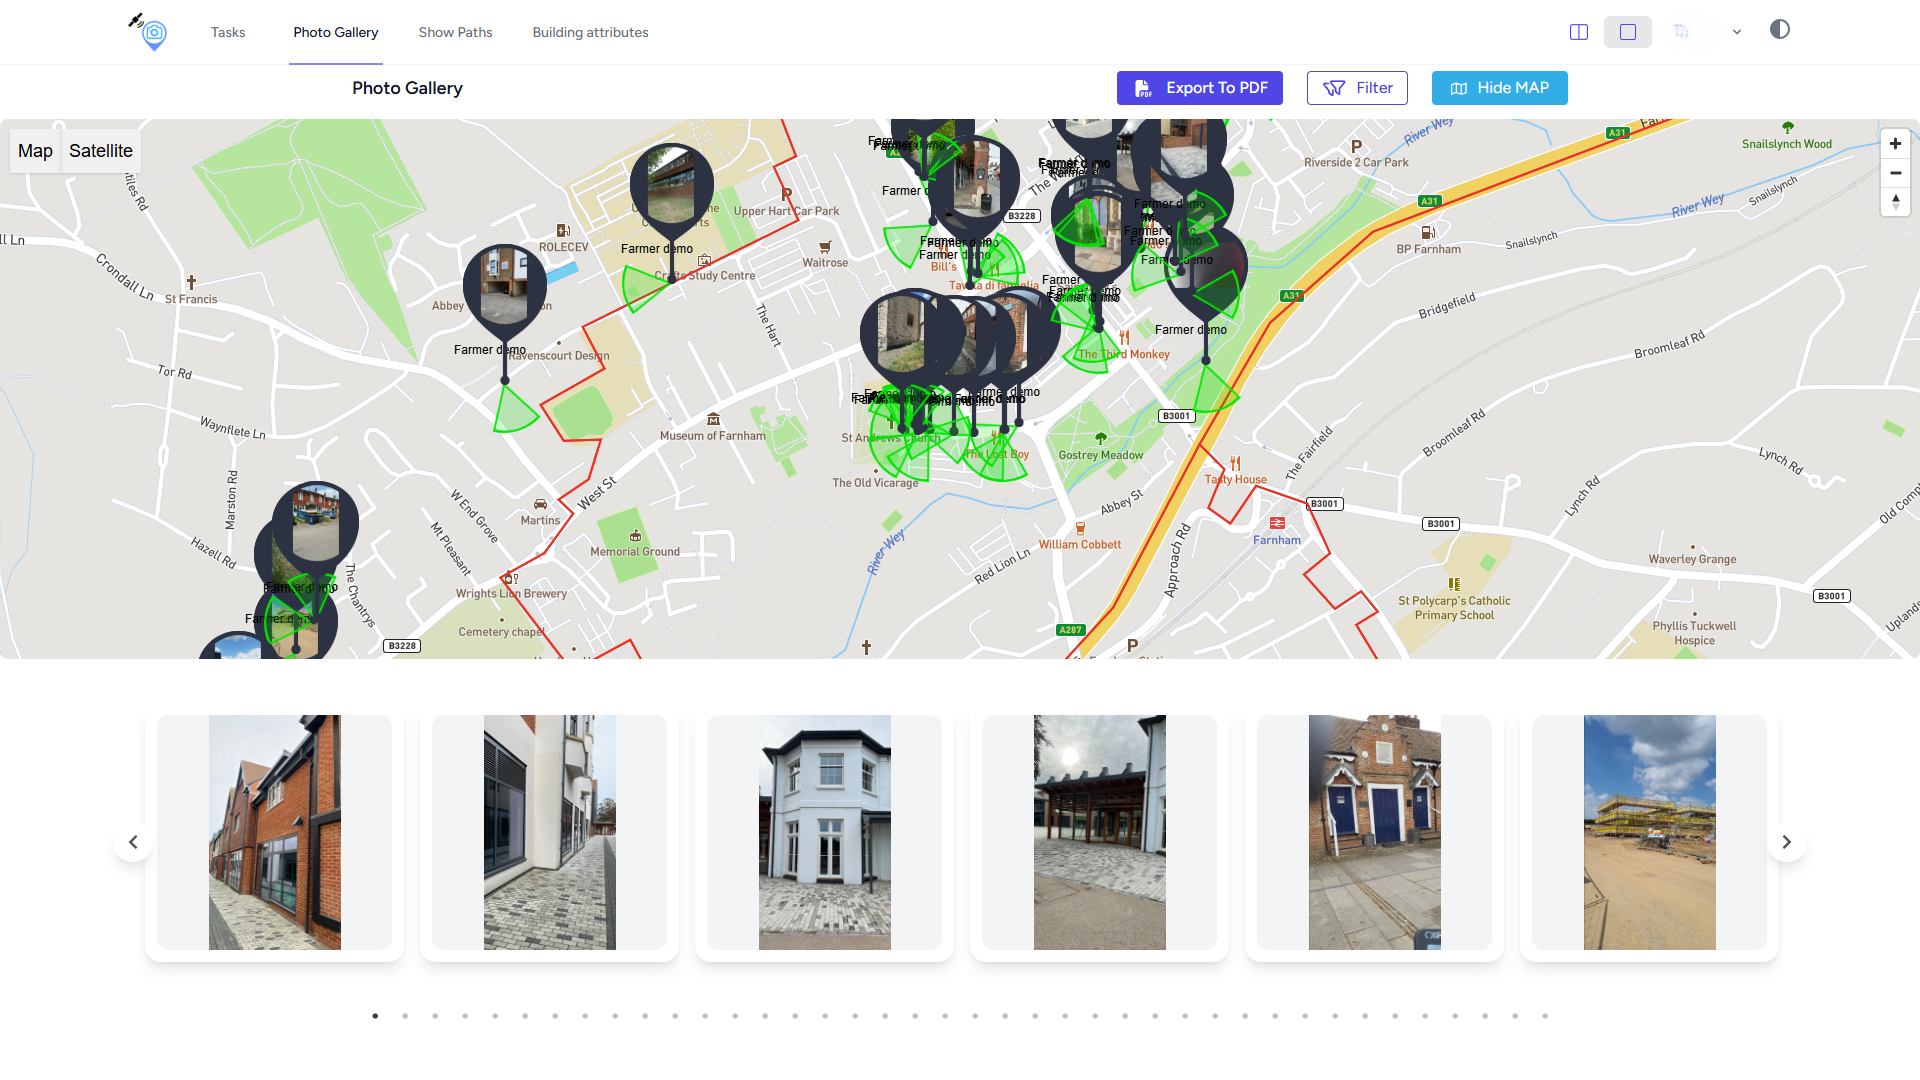Export the gallery to PDF
The image size is (1920, 1080).
(1199, 88)
